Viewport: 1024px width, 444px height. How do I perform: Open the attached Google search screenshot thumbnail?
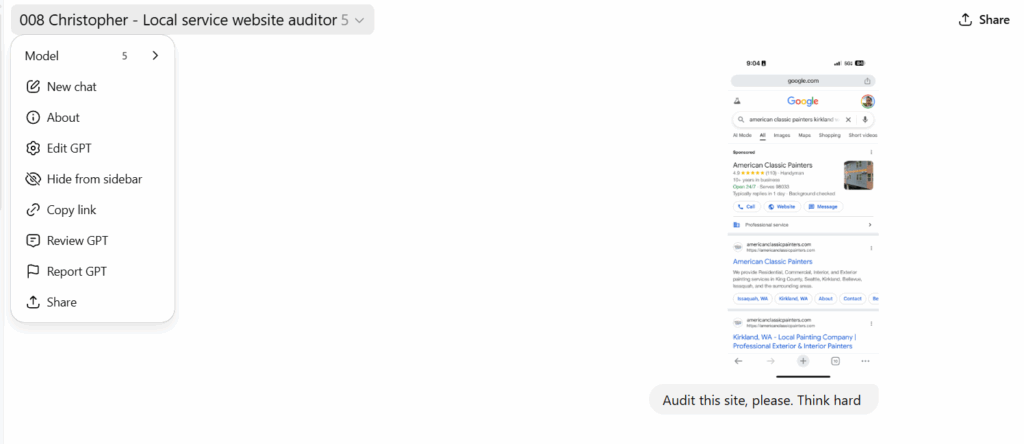804,214
